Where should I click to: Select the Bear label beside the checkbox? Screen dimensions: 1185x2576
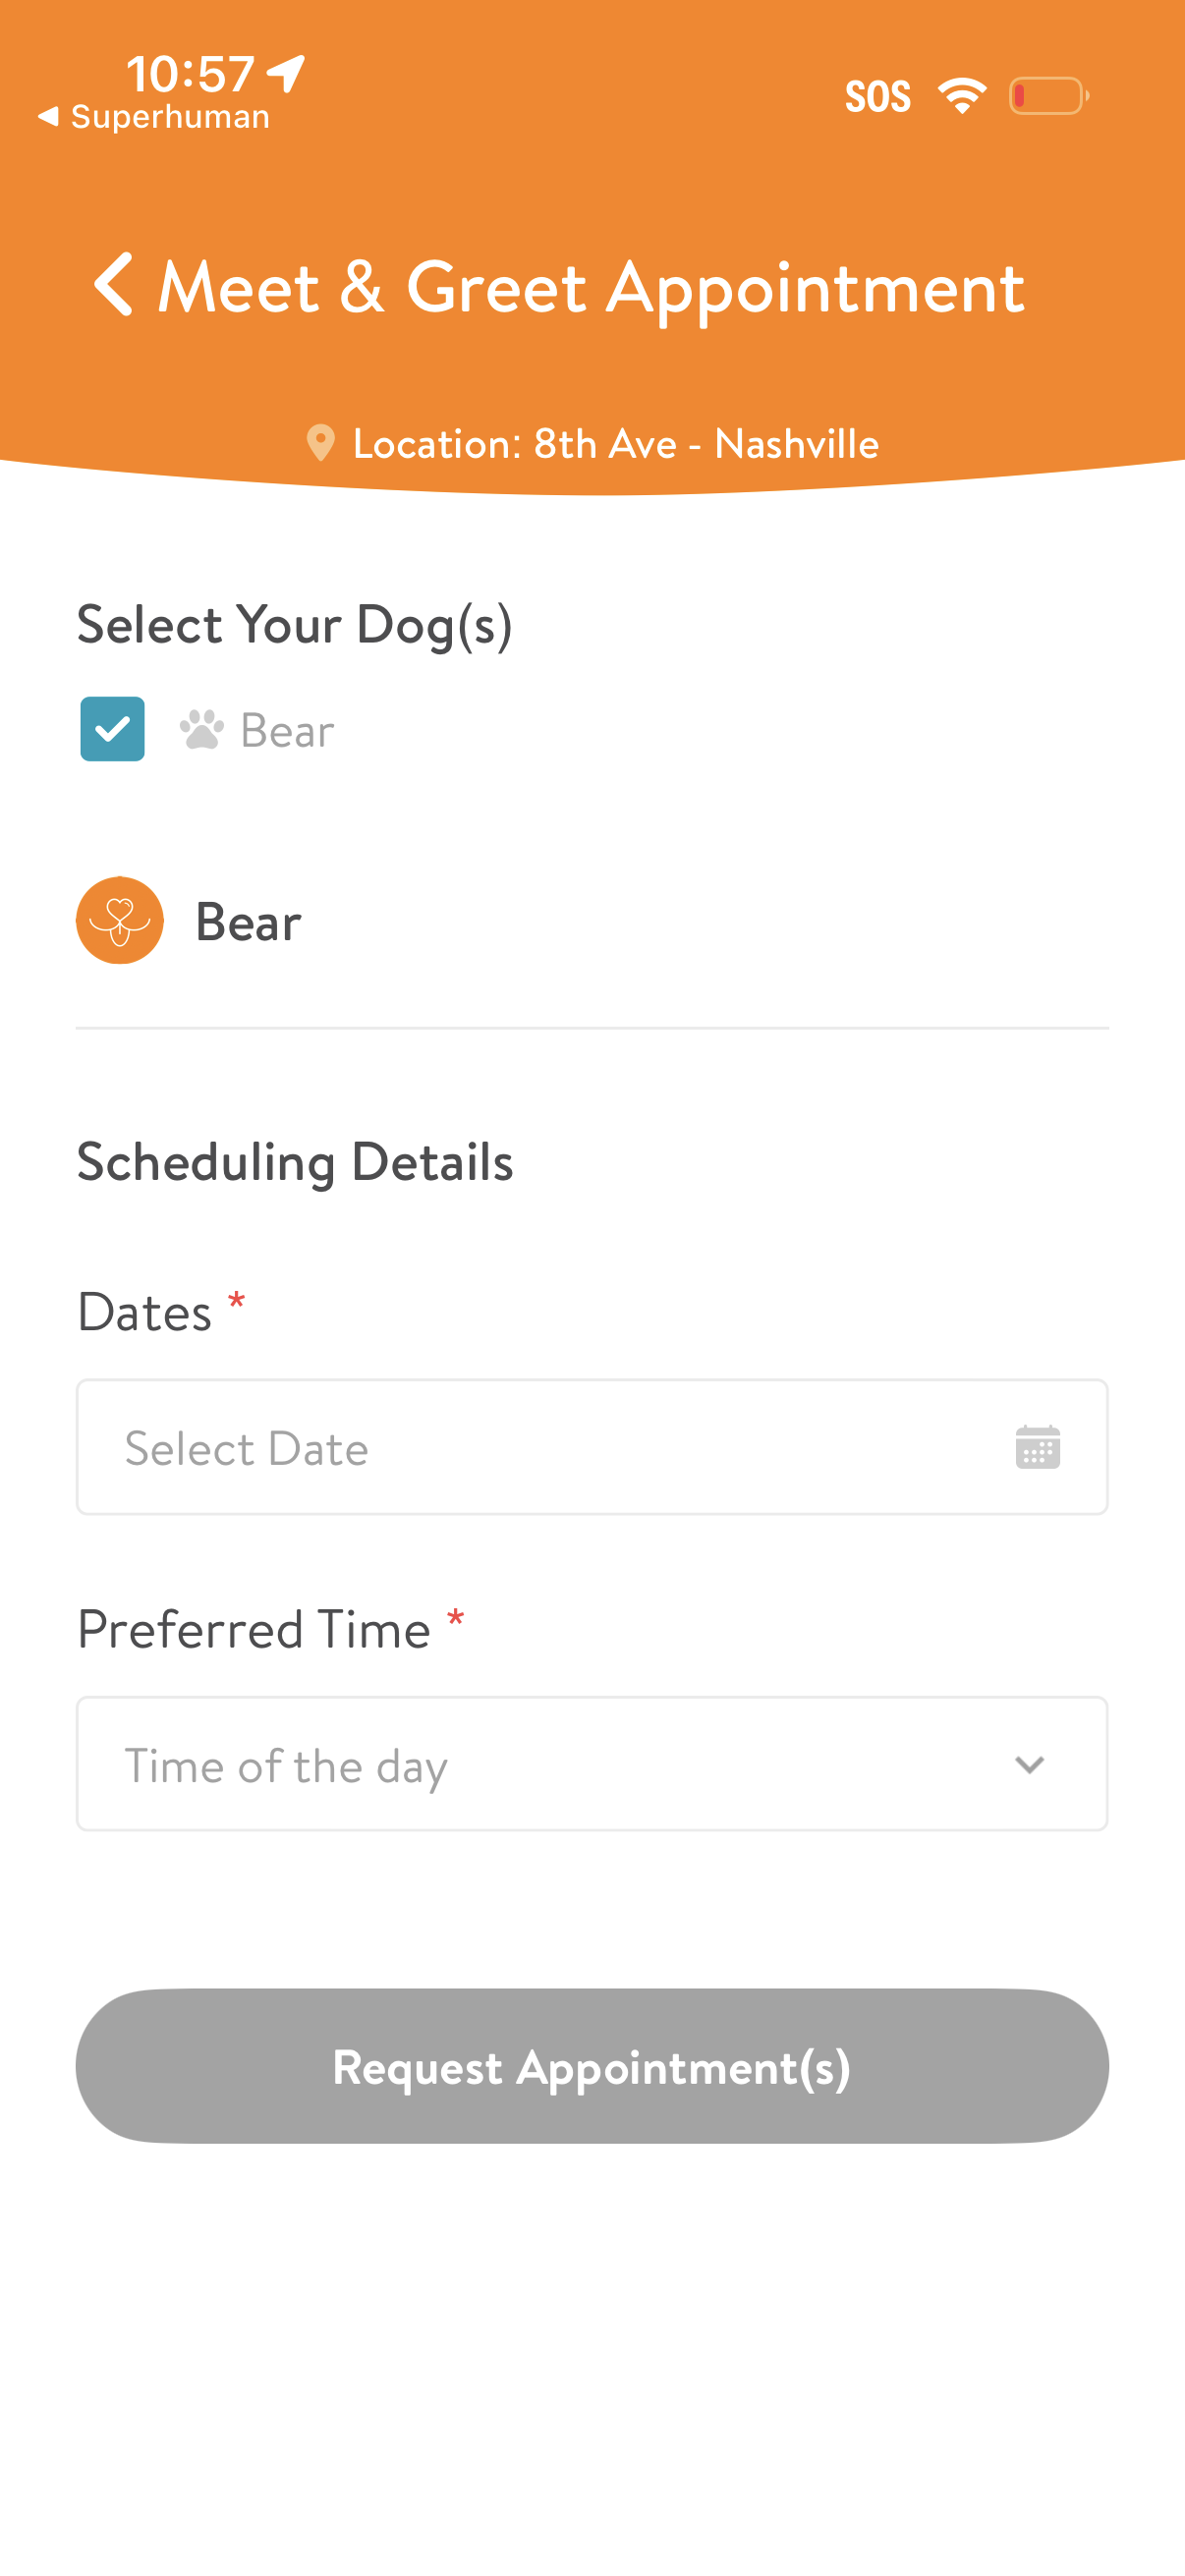[x=287, y=731]
